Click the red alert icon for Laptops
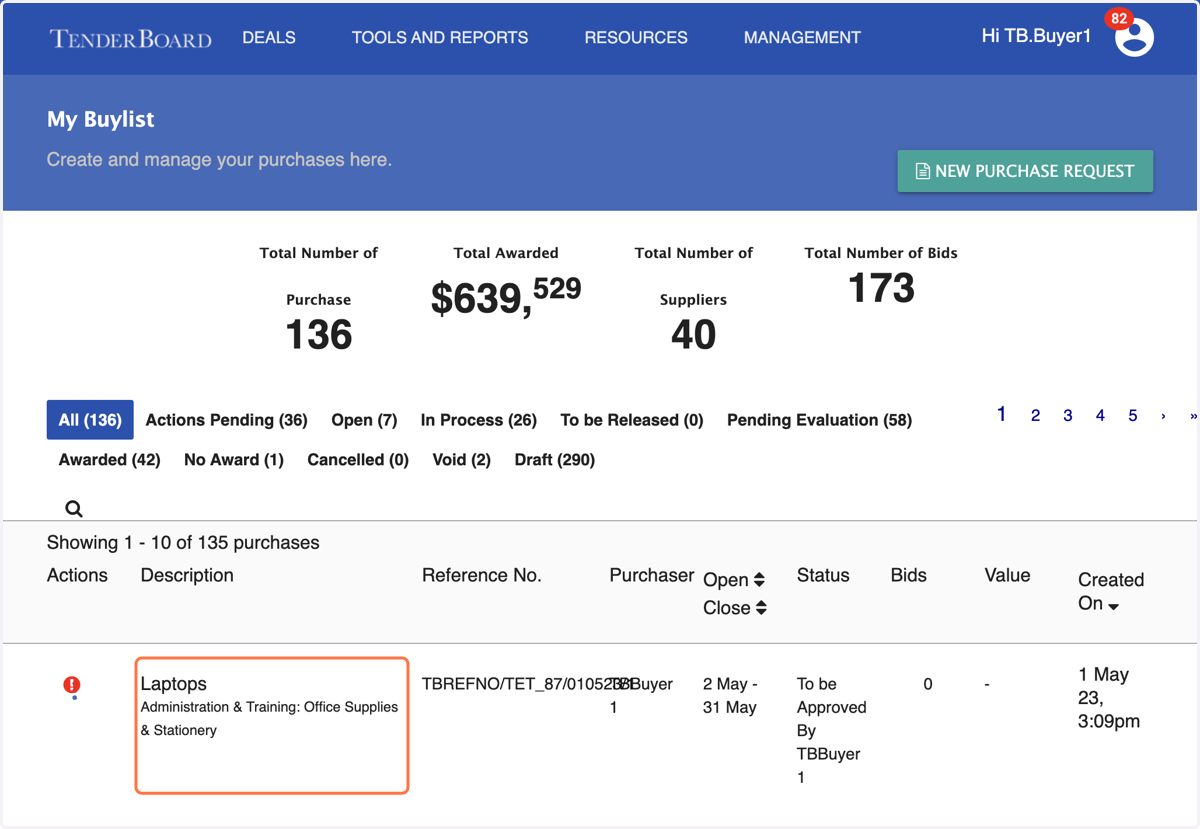 pyautogui.click(x=72, y=686)
